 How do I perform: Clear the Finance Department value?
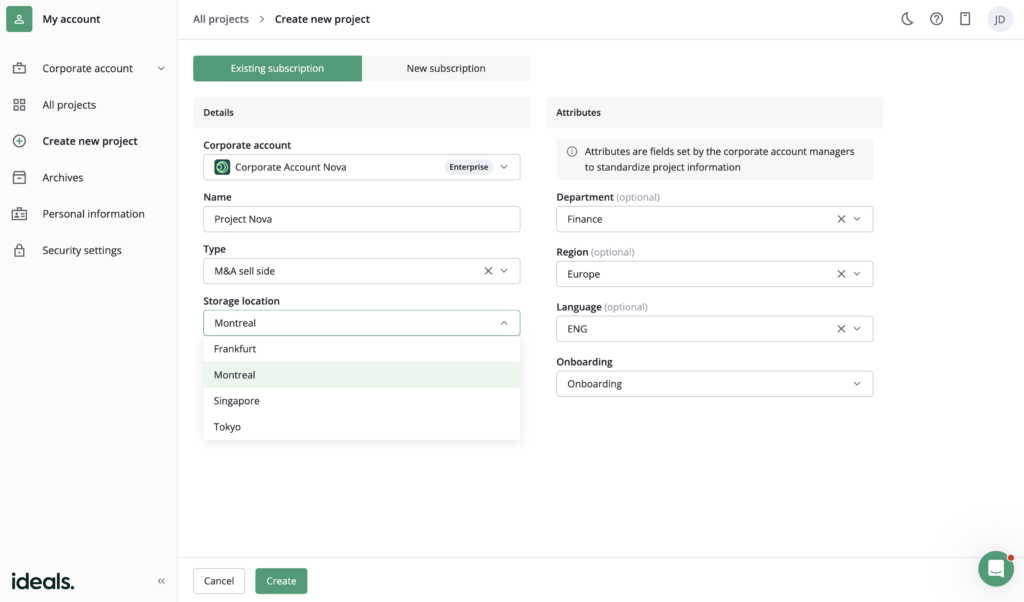click(x=841, y=219)
